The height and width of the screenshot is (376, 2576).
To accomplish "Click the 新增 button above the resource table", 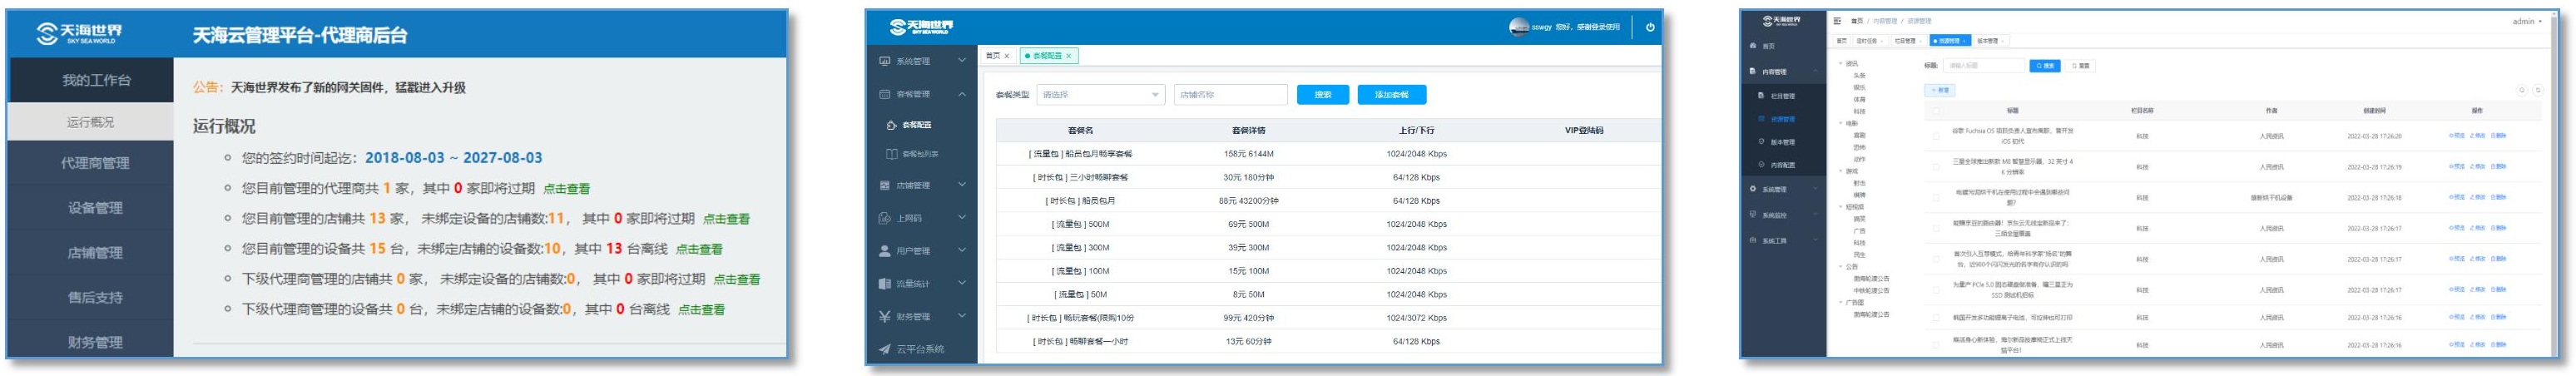I will pyautogui.click(x=1938, y=90).
